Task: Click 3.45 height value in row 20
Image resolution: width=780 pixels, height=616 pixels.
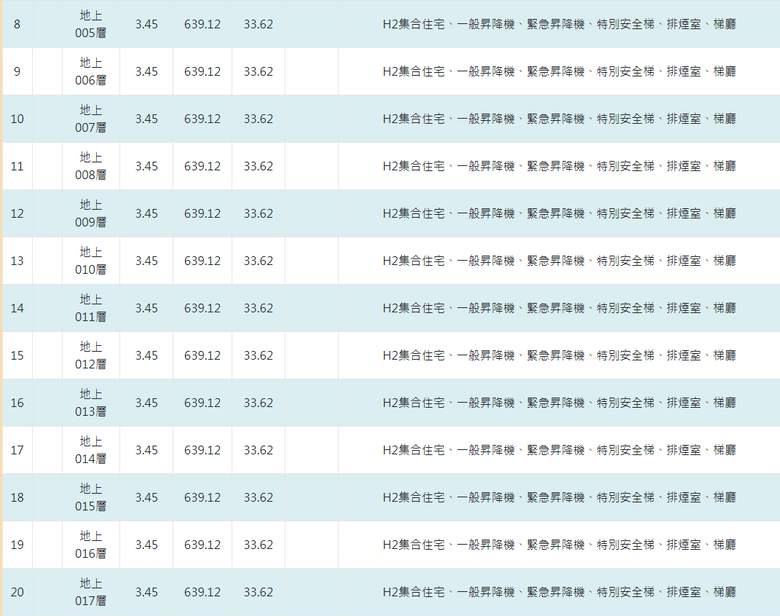Action: point(146,592)
